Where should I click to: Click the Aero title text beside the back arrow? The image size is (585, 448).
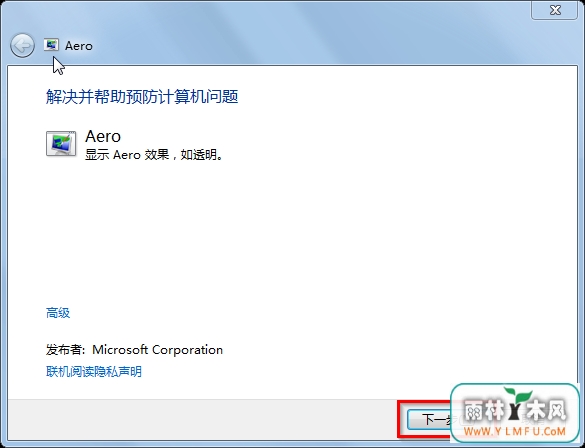point(79,46)
